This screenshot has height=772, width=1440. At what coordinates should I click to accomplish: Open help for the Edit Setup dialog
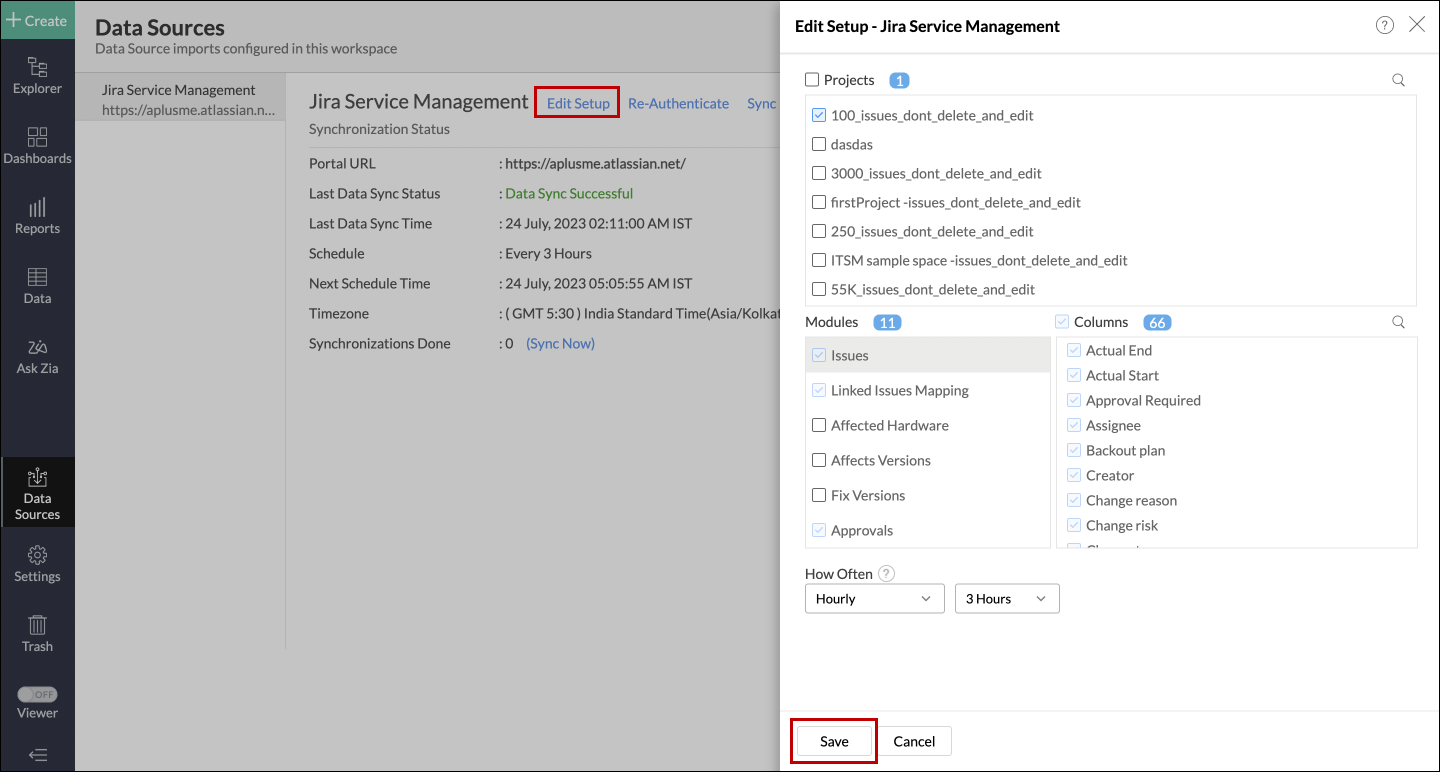click(1384, 25)
